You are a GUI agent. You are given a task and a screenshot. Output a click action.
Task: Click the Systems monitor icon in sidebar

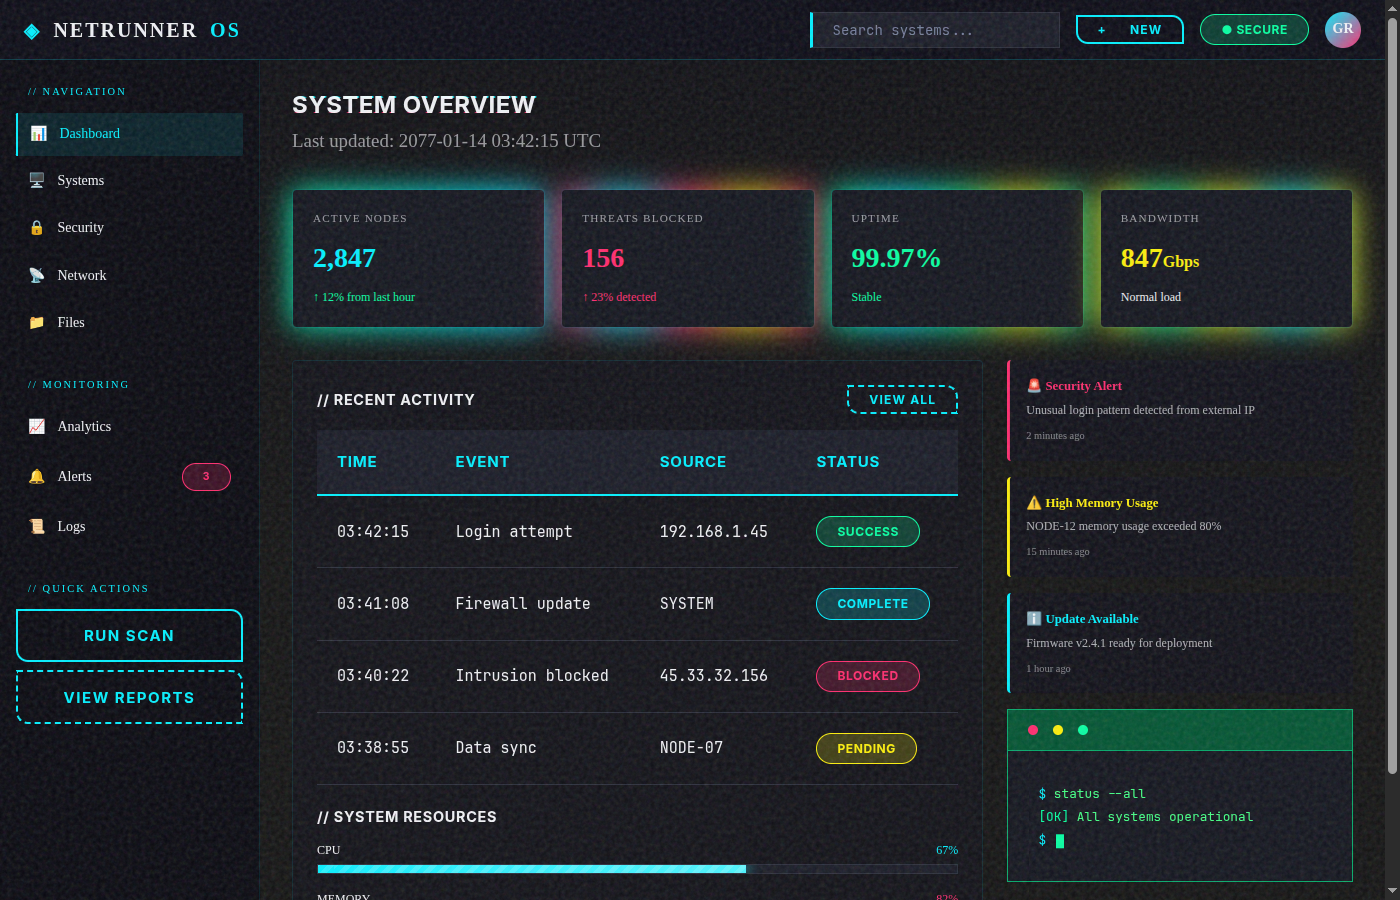[37, 180]
